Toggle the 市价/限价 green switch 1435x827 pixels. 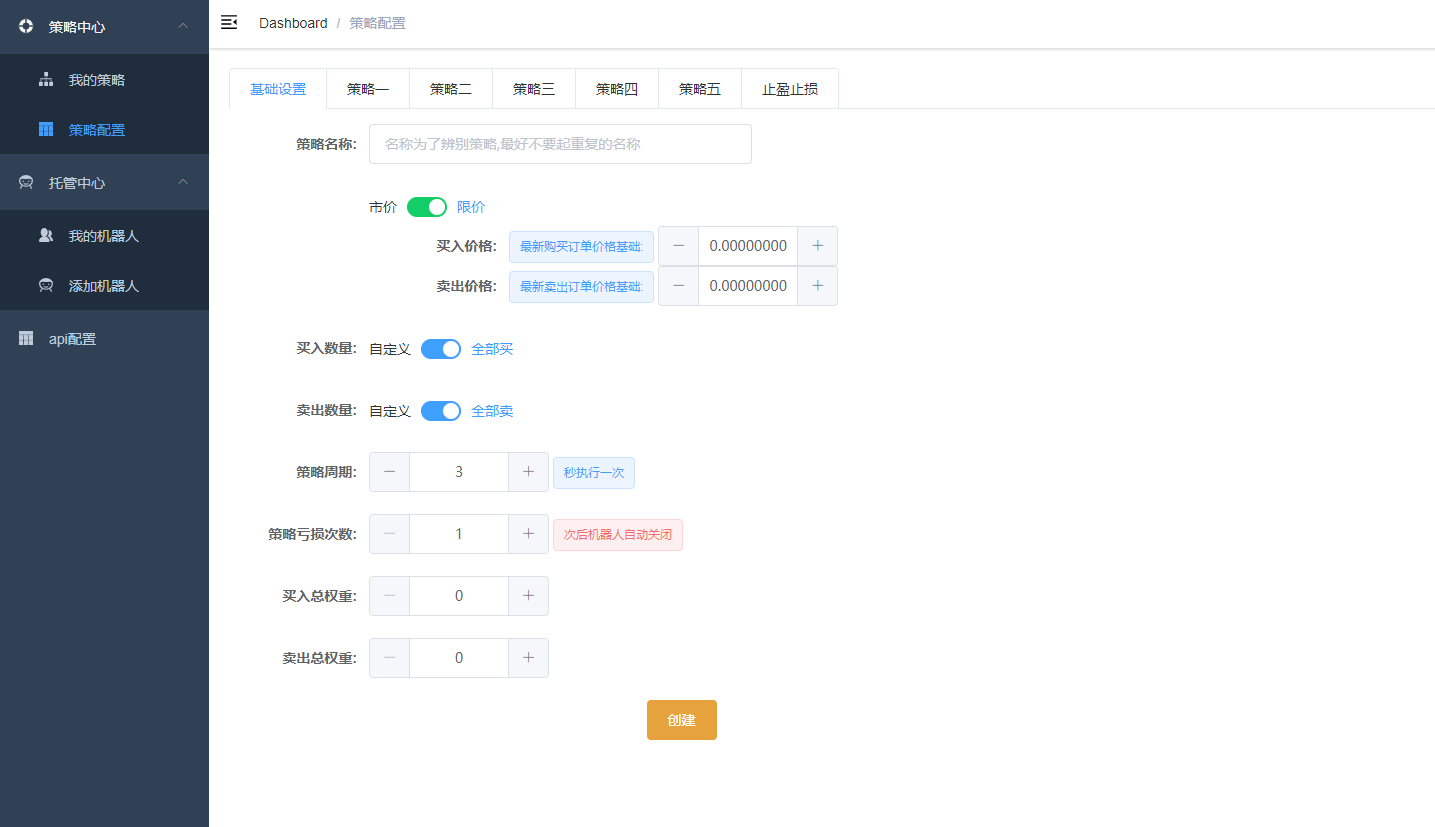click(x=427, y=207)
